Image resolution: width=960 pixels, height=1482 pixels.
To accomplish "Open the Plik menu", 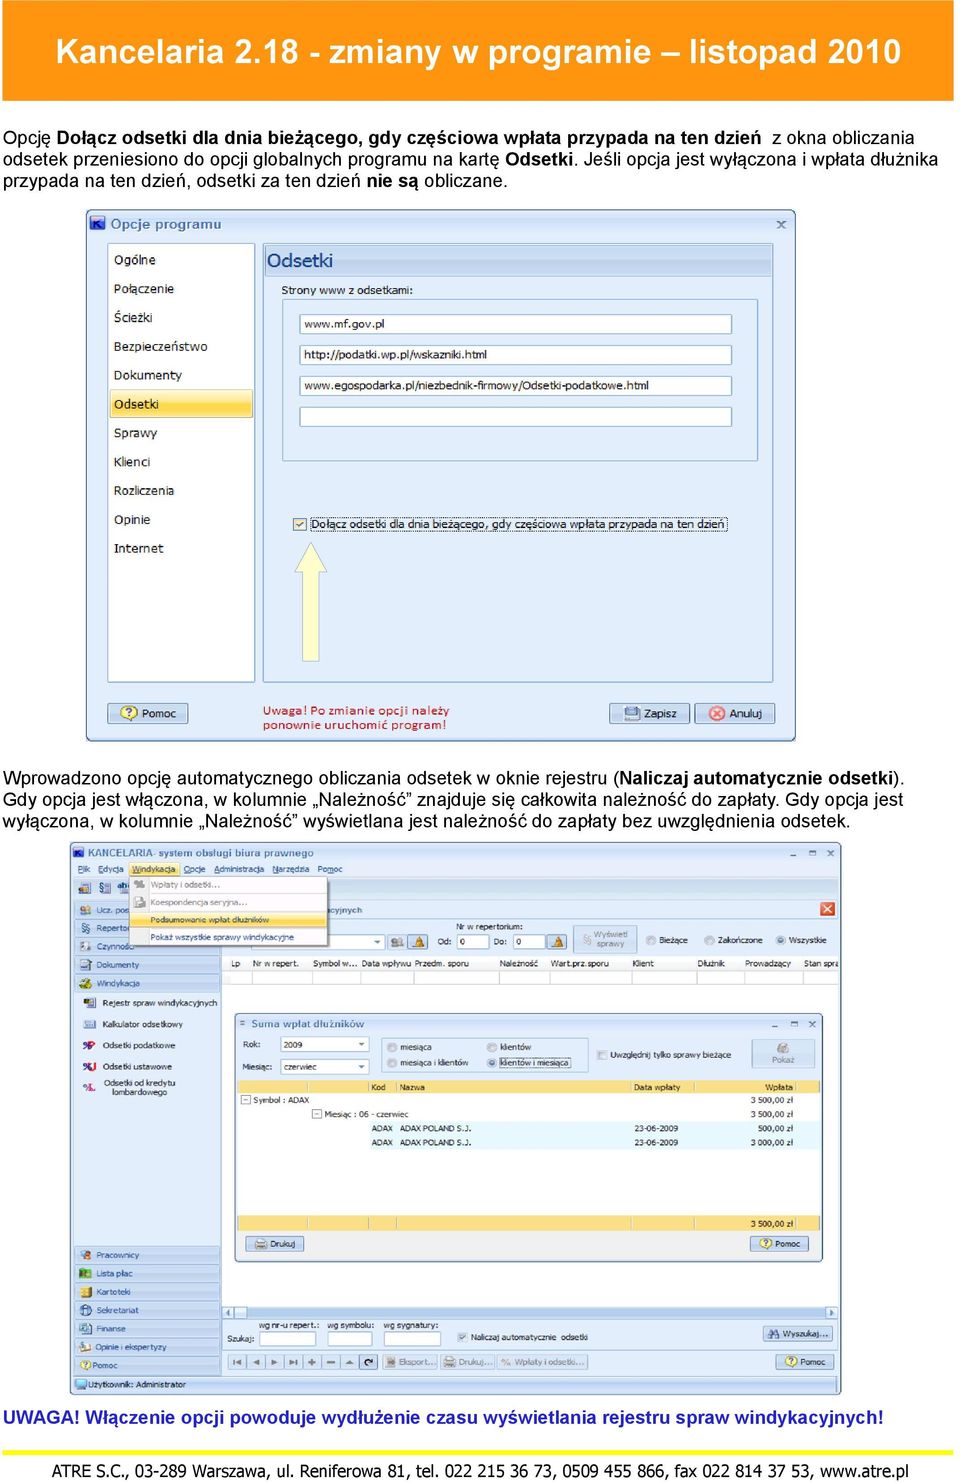I will click(x=84, y=869).
